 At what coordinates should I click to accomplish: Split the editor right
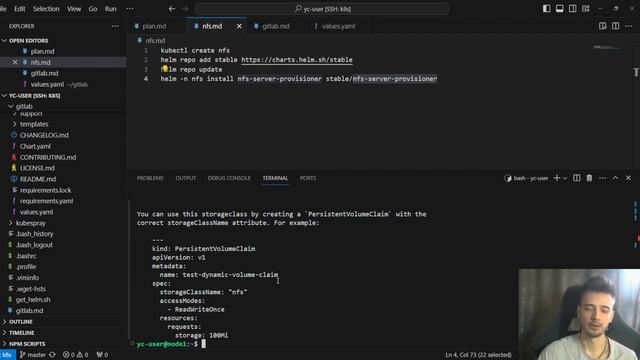click(616, 26)
